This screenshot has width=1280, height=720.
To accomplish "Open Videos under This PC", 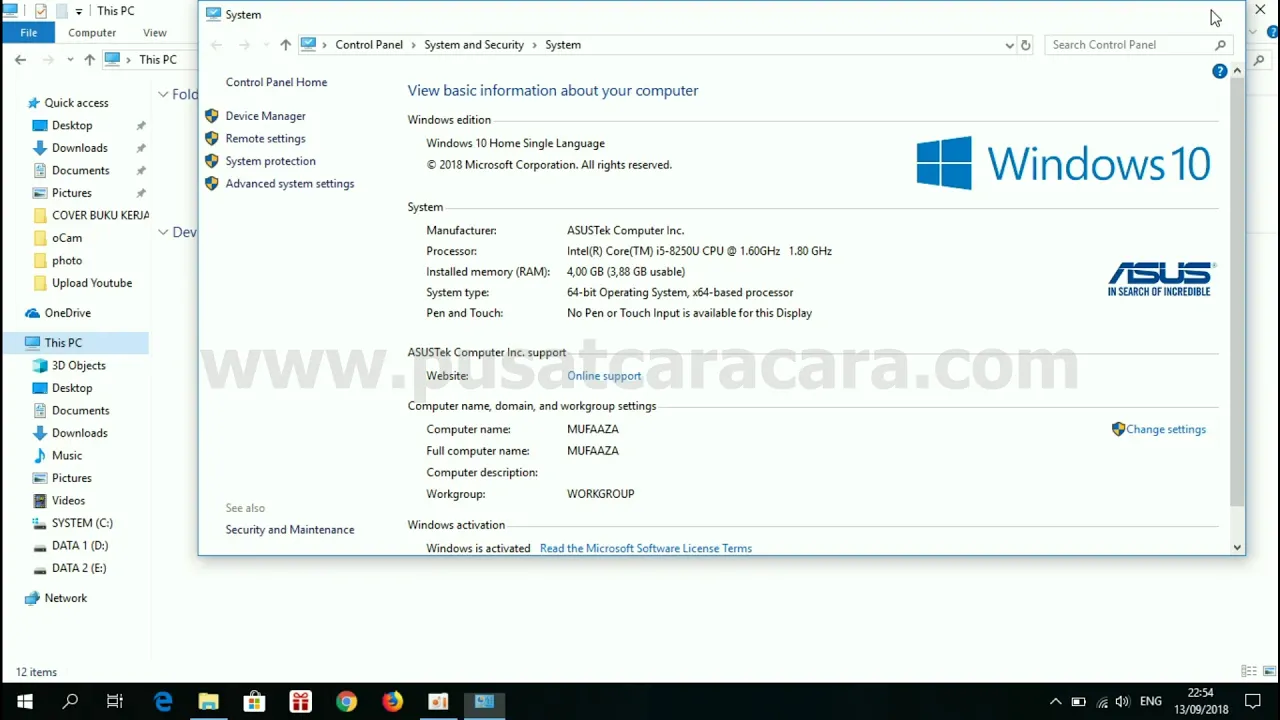I will [68, 500].
